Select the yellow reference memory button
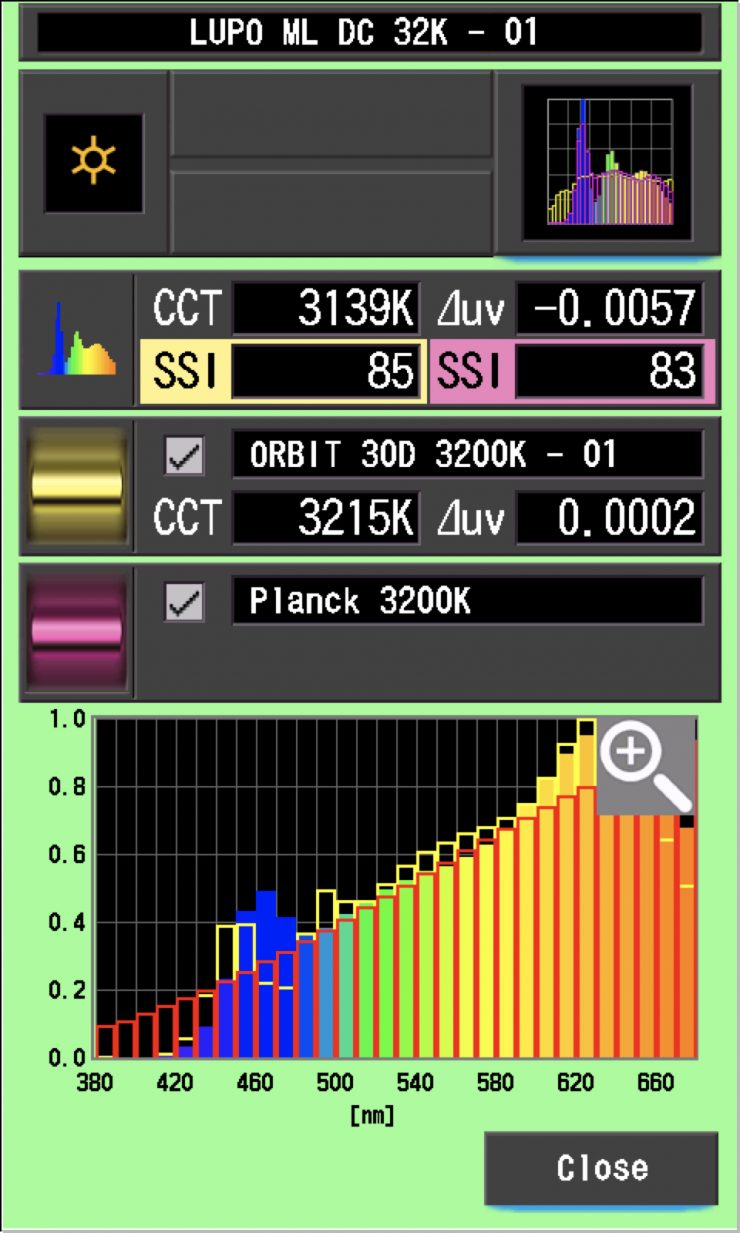Viewport: 740px width, 1233px height. [x=77, y=486]
